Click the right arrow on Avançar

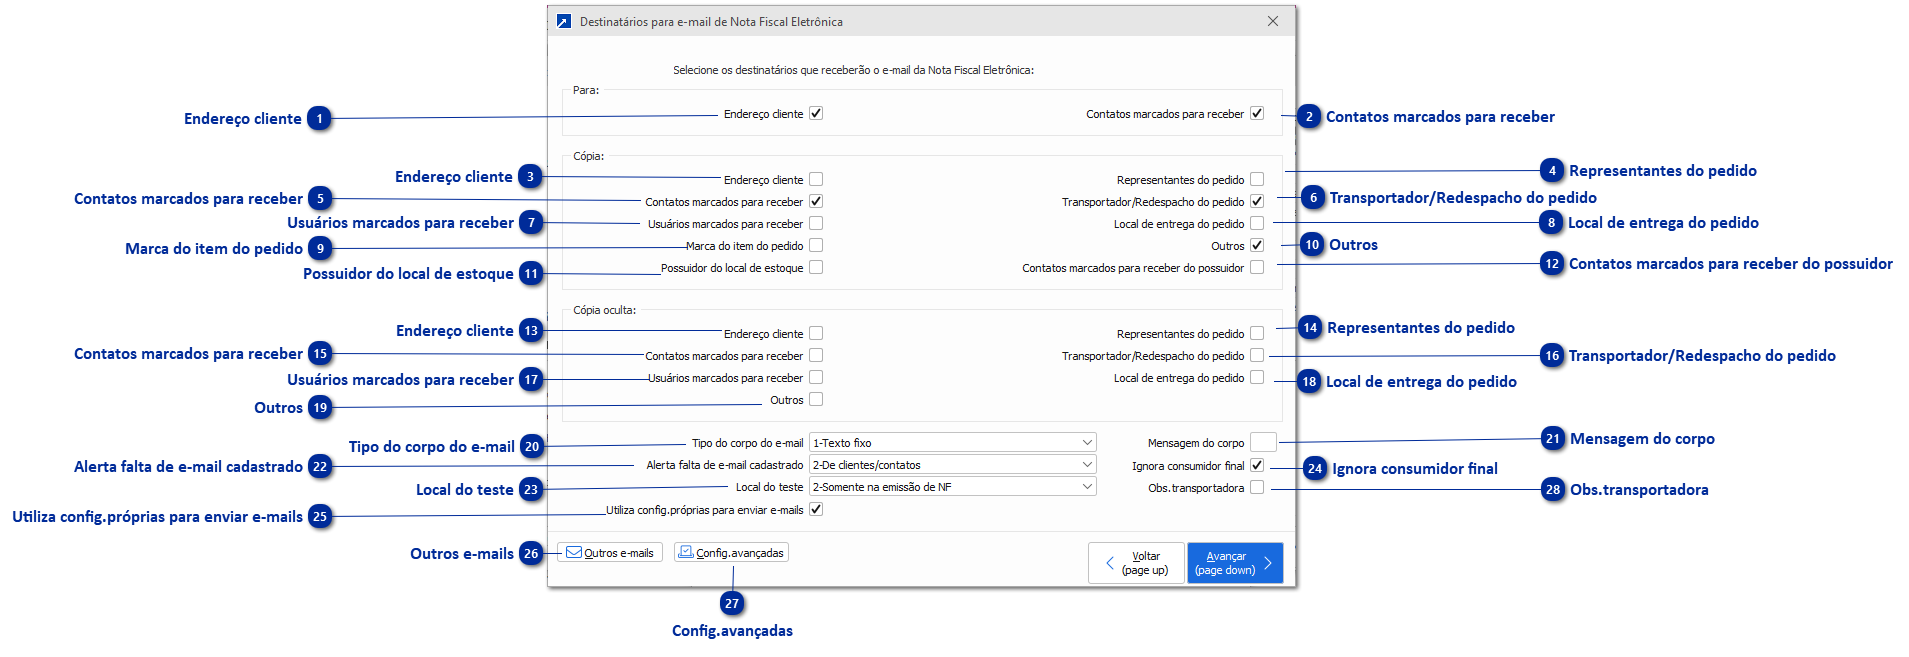click(1267, 563)
